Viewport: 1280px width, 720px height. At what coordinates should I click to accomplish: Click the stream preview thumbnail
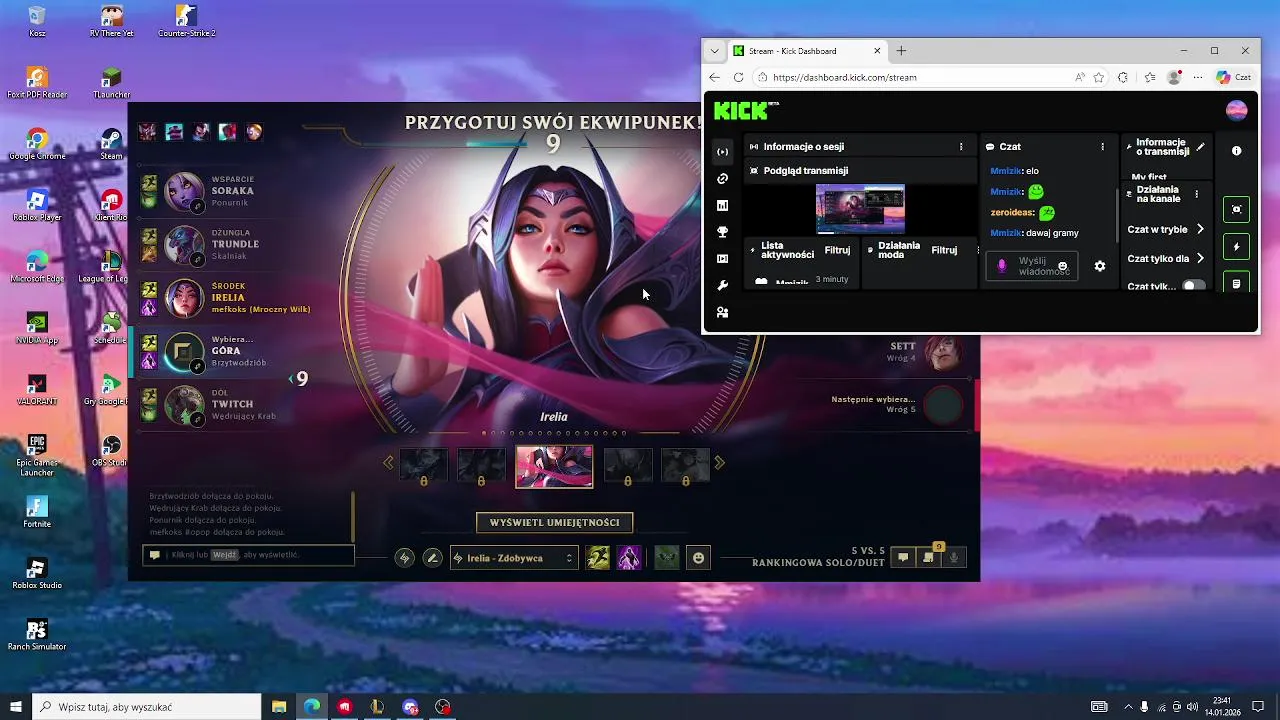pos(860,209)
